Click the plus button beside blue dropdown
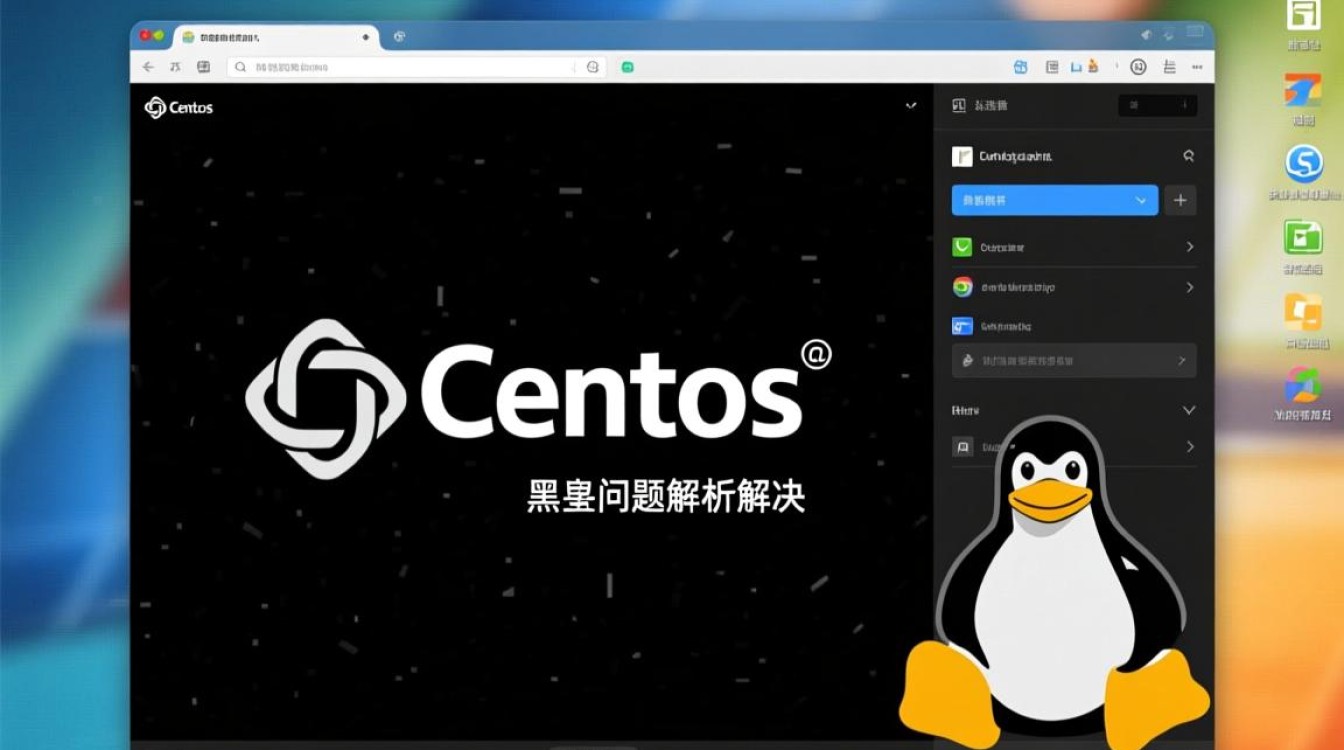Image resolution: width=1344 pixels, height=750 pixels. (x=1181, y=200)
